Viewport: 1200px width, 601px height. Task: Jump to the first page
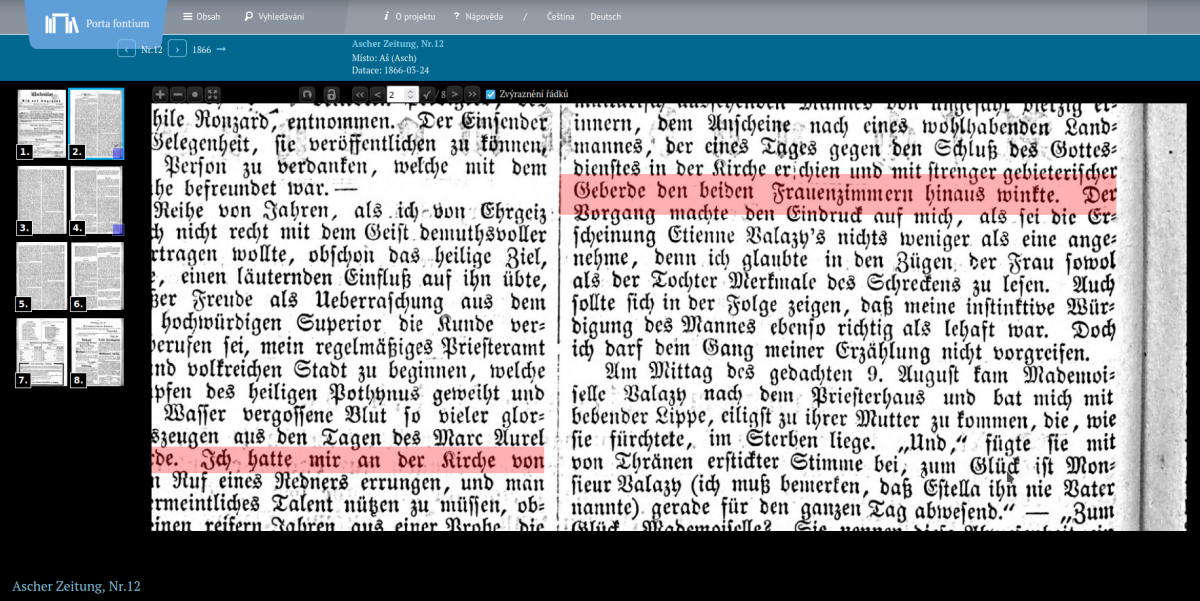[x=360, y=94]
